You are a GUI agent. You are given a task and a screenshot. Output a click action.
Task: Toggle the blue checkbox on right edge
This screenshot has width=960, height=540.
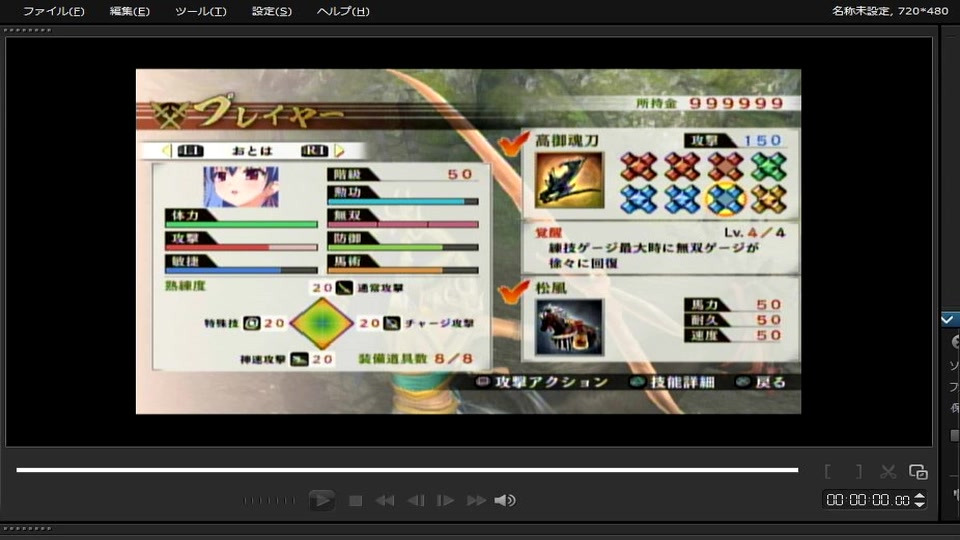click(x=948, y=320)
